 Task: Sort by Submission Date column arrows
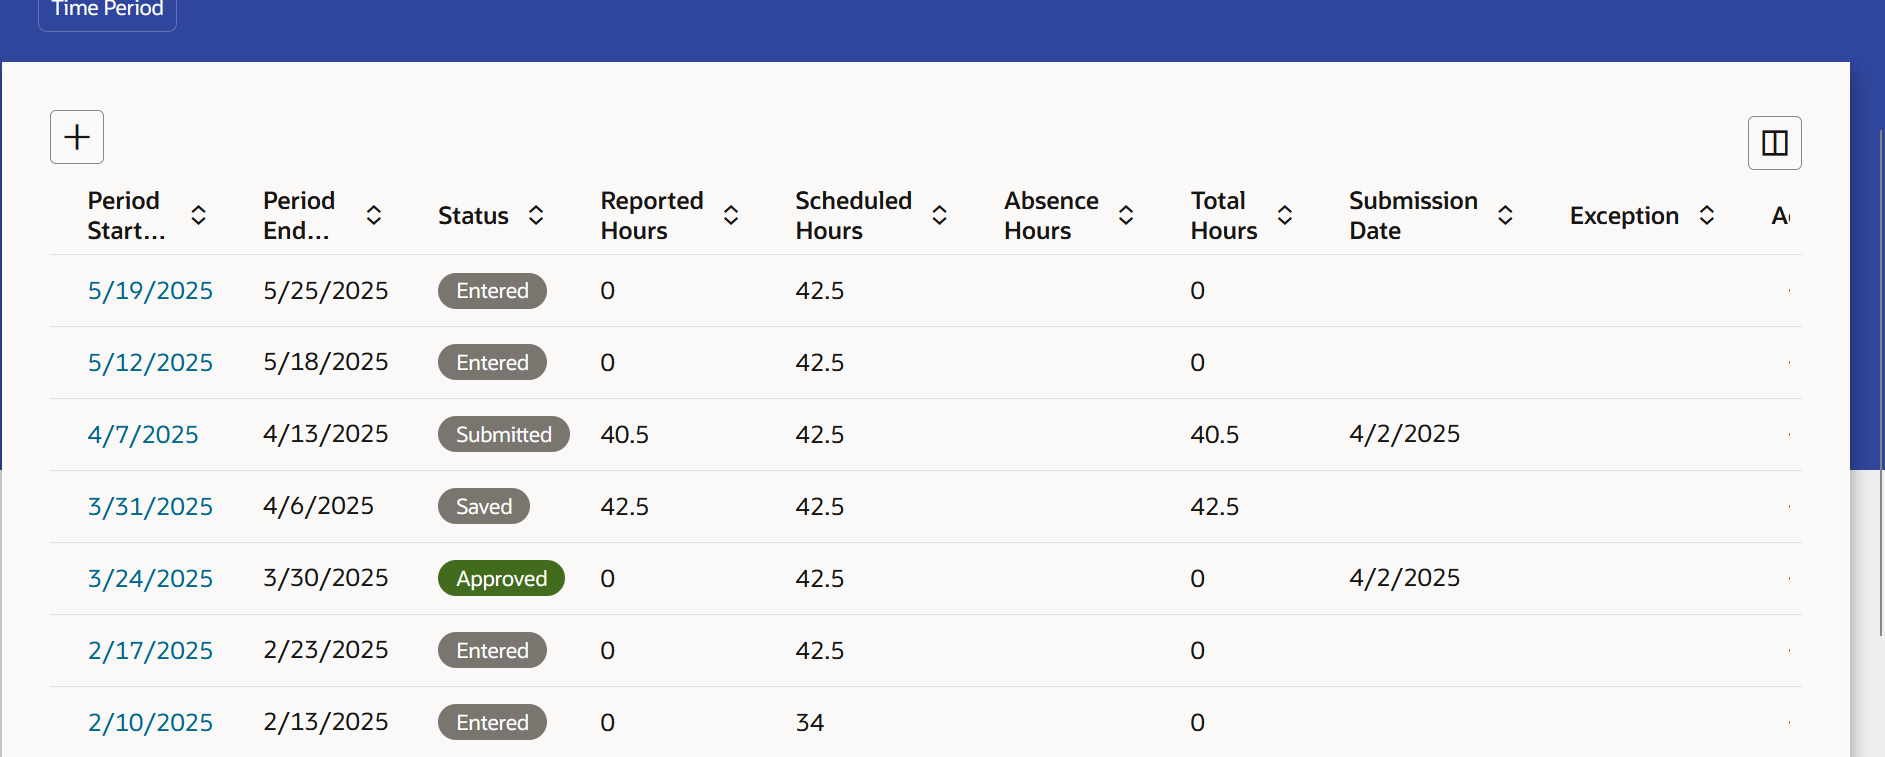point(1505,215)
